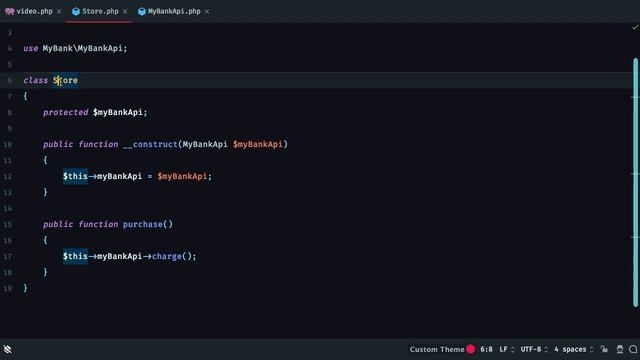Click the MyBankApi.php class file icon

coord(142,11)
